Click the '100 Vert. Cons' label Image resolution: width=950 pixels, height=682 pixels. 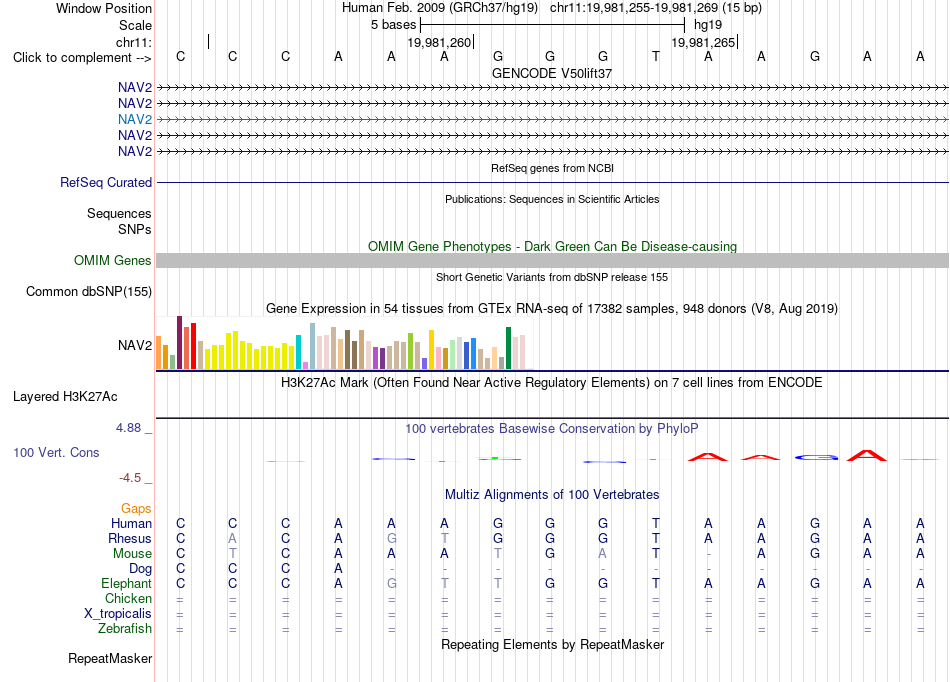[x=56, y=452]
